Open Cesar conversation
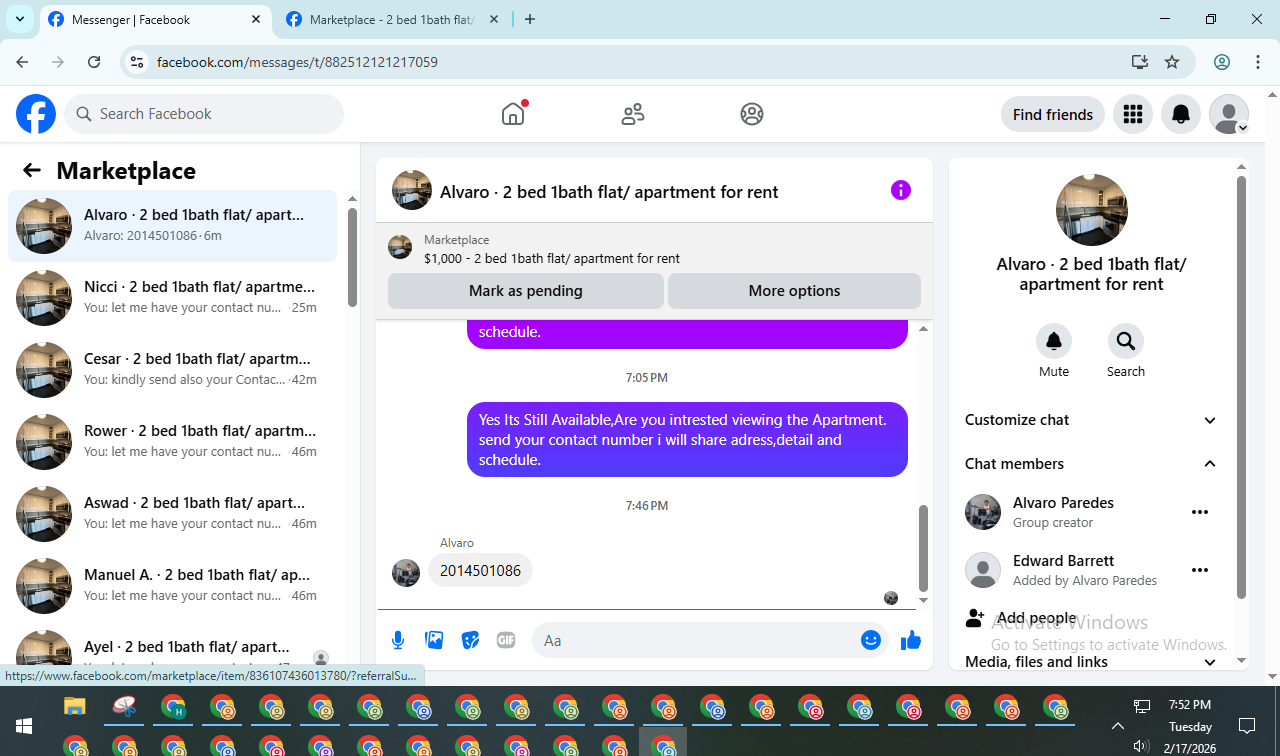This screenshot has width=1280, height=756. (x=173, y=370)
